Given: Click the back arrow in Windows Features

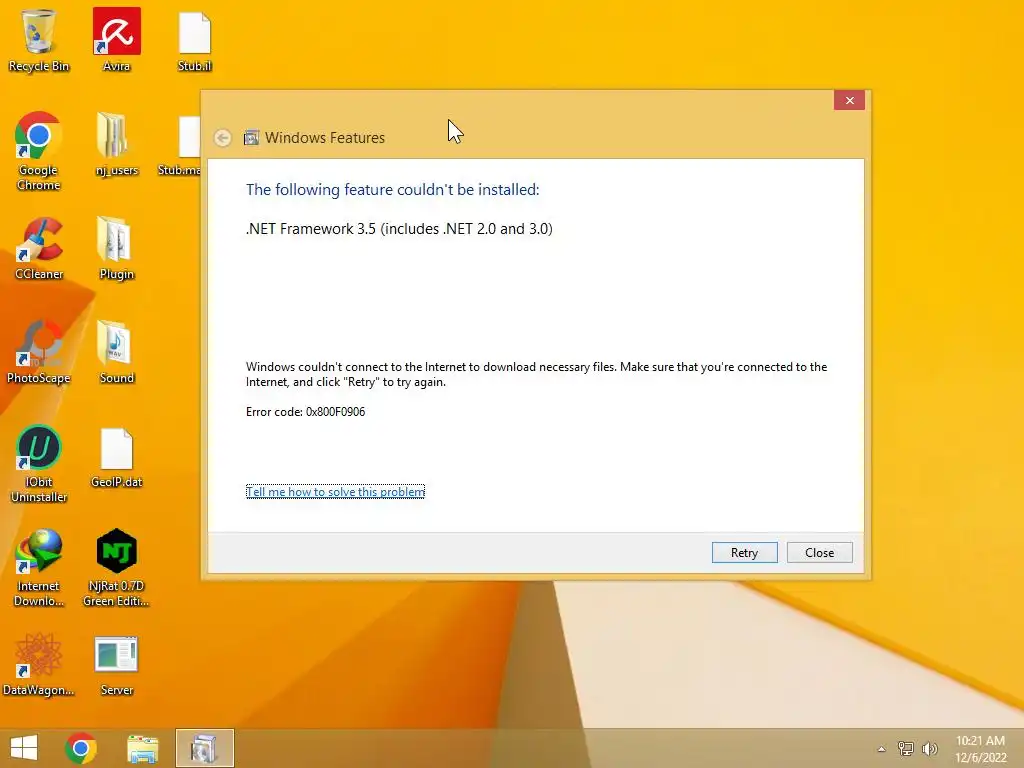Looking at the screenshot, I should [223, 138].
